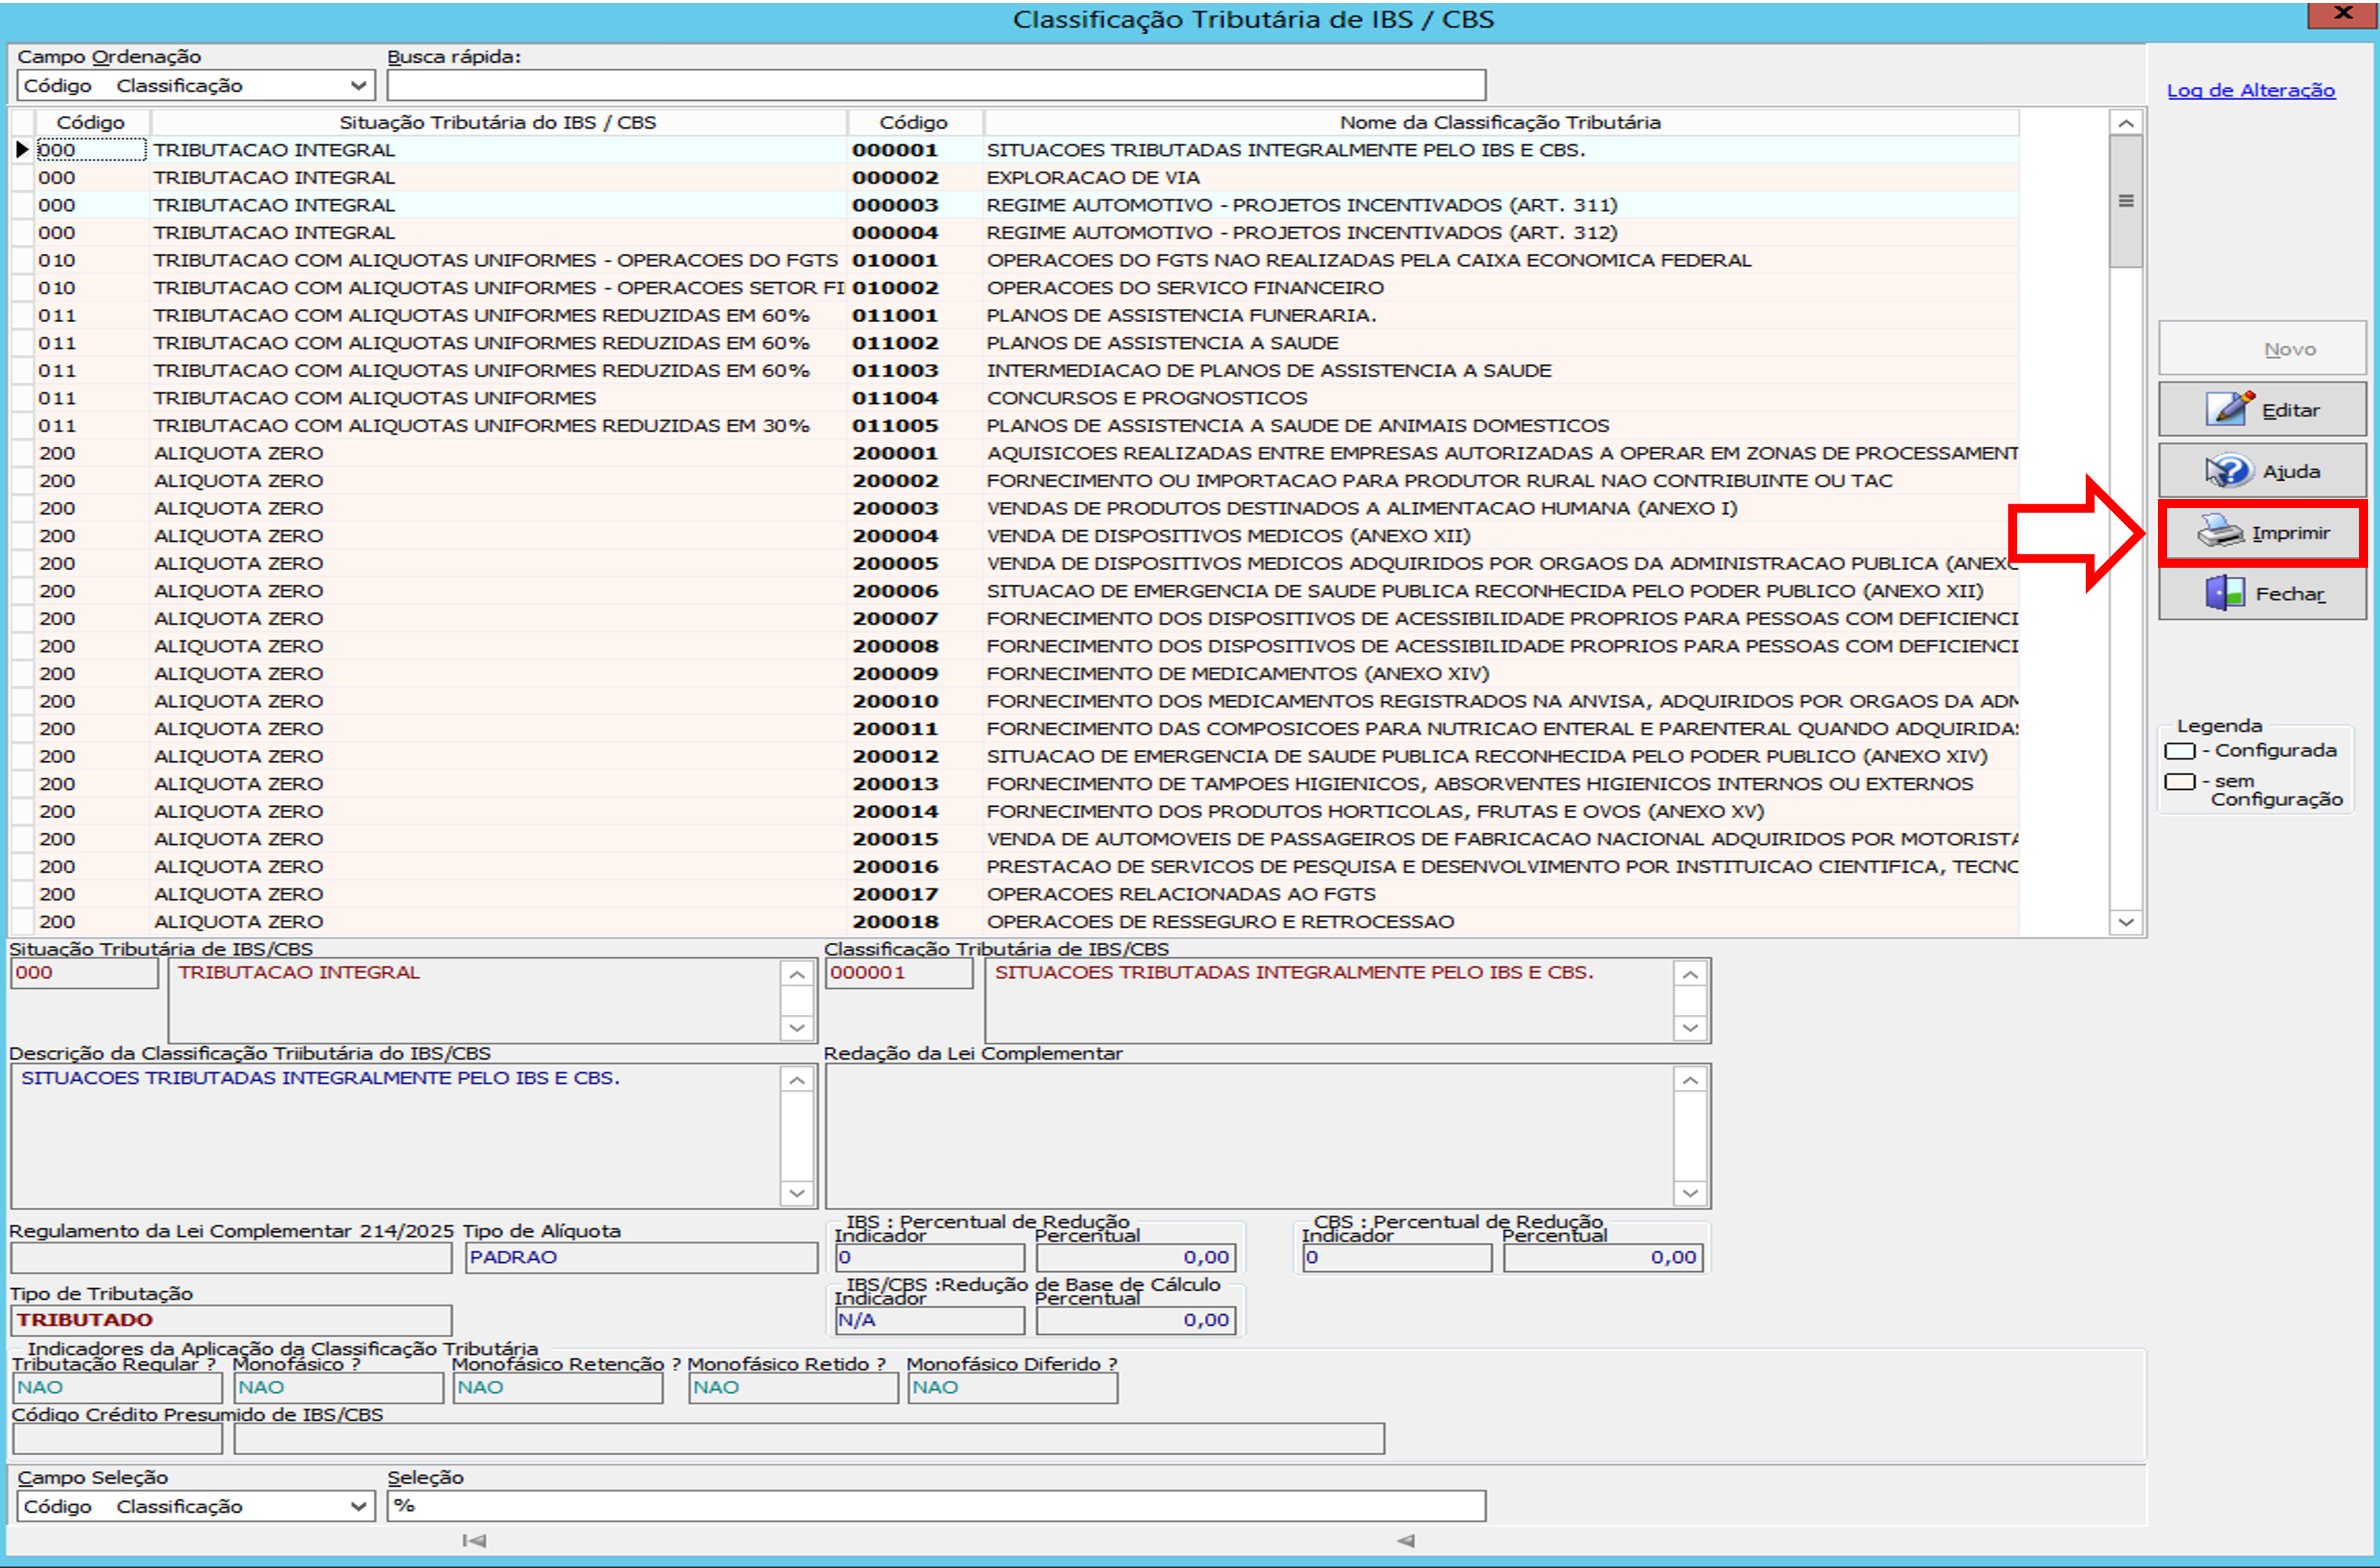Viewport: 2380px width, 1568px height.
Task: Click the sem Configuração legend box
Action: click(2179, 782)
